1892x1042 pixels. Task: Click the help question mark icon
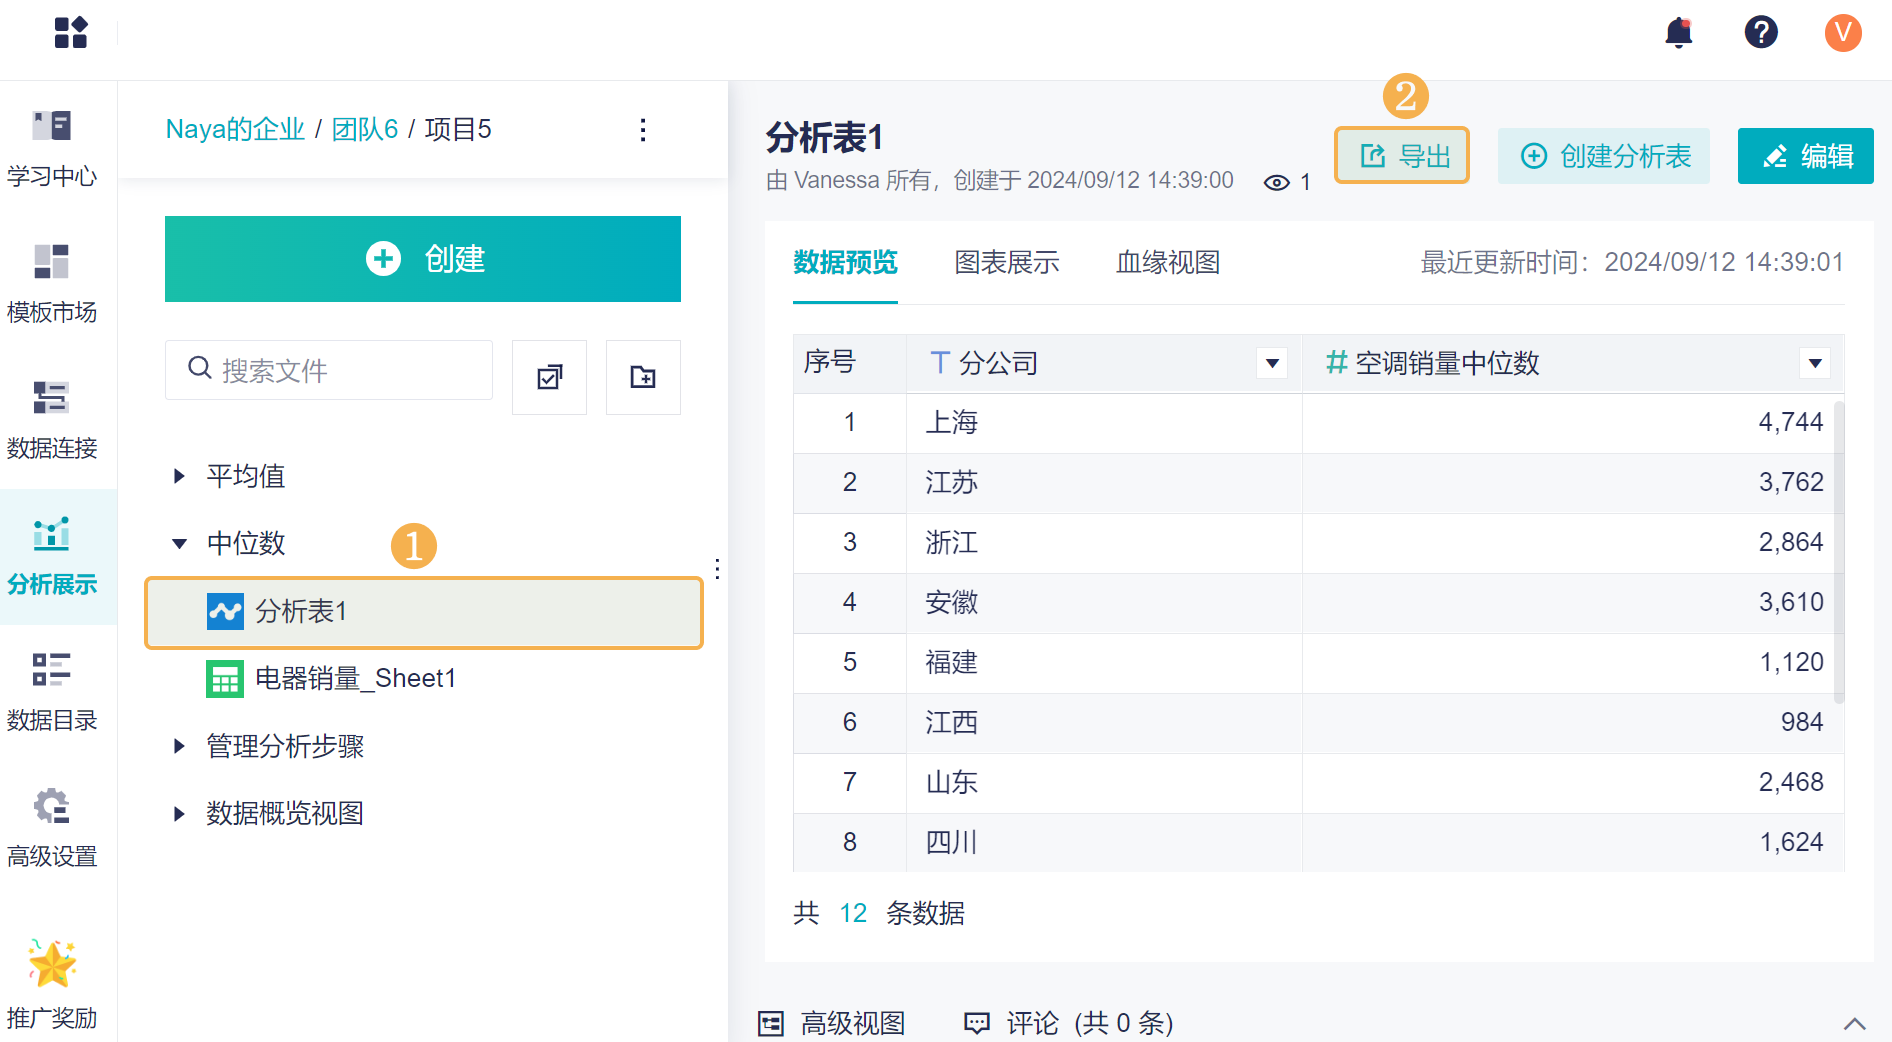pos(1760,33)
